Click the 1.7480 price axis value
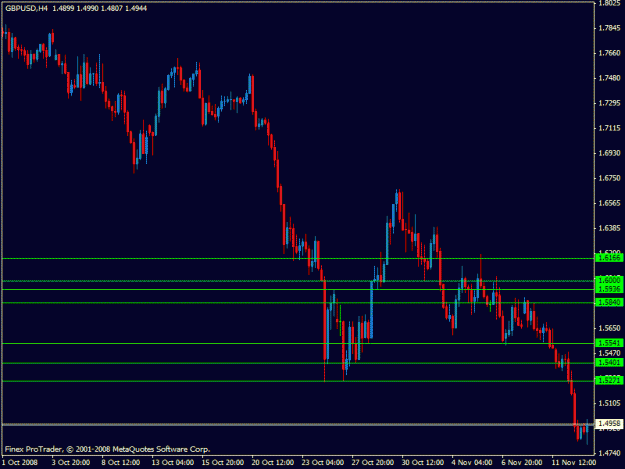Image resolution: width=625 pixels, height=469 pixels. [610, 78]
